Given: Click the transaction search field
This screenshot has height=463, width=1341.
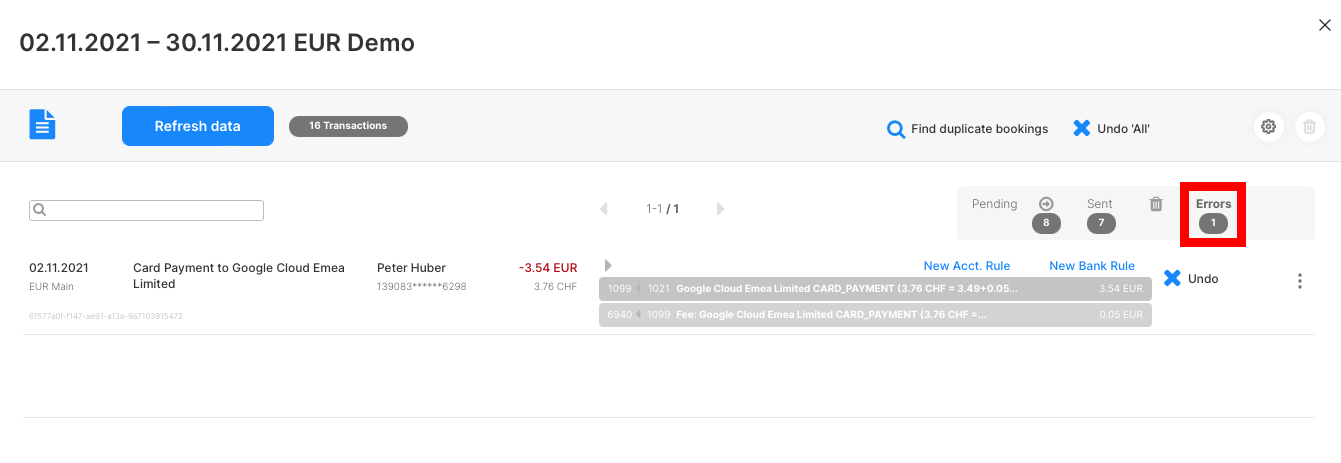Looking at the screenshot, I should (x=146, y=210).
